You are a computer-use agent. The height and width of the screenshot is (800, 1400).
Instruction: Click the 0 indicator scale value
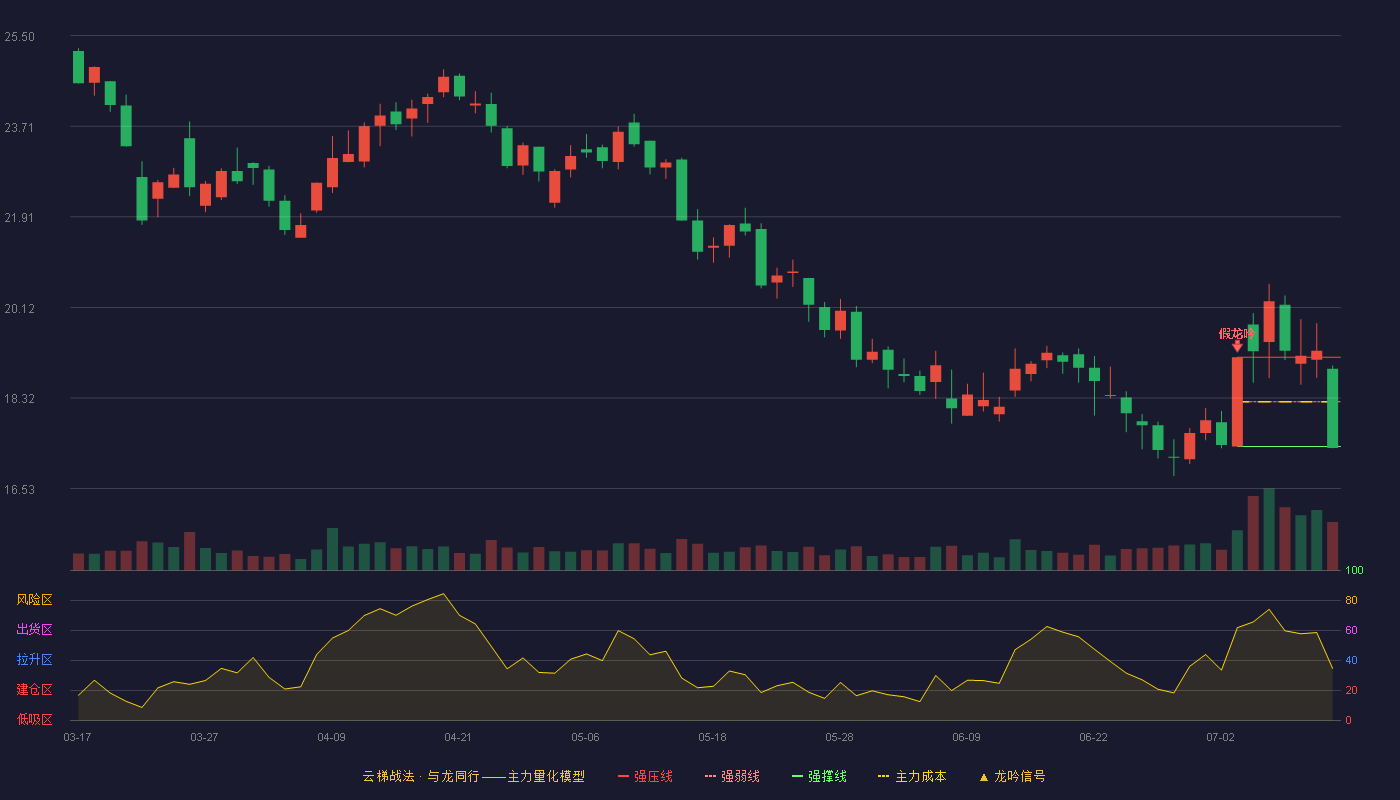pyautogui.click(x=1348, y=721)
